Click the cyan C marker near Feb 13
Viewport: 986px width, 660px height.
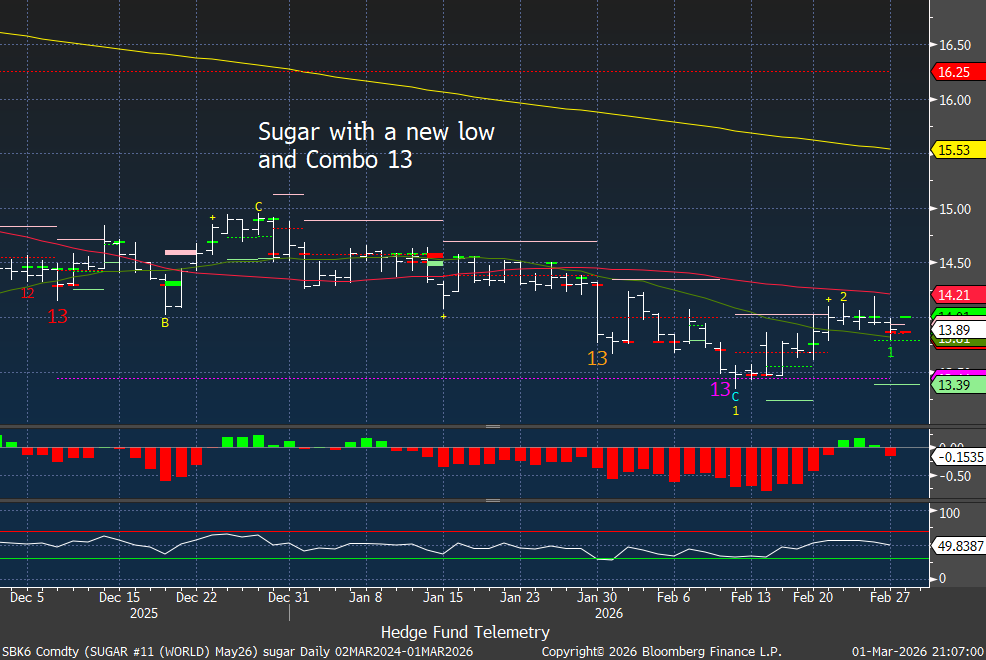coord(736,397)
